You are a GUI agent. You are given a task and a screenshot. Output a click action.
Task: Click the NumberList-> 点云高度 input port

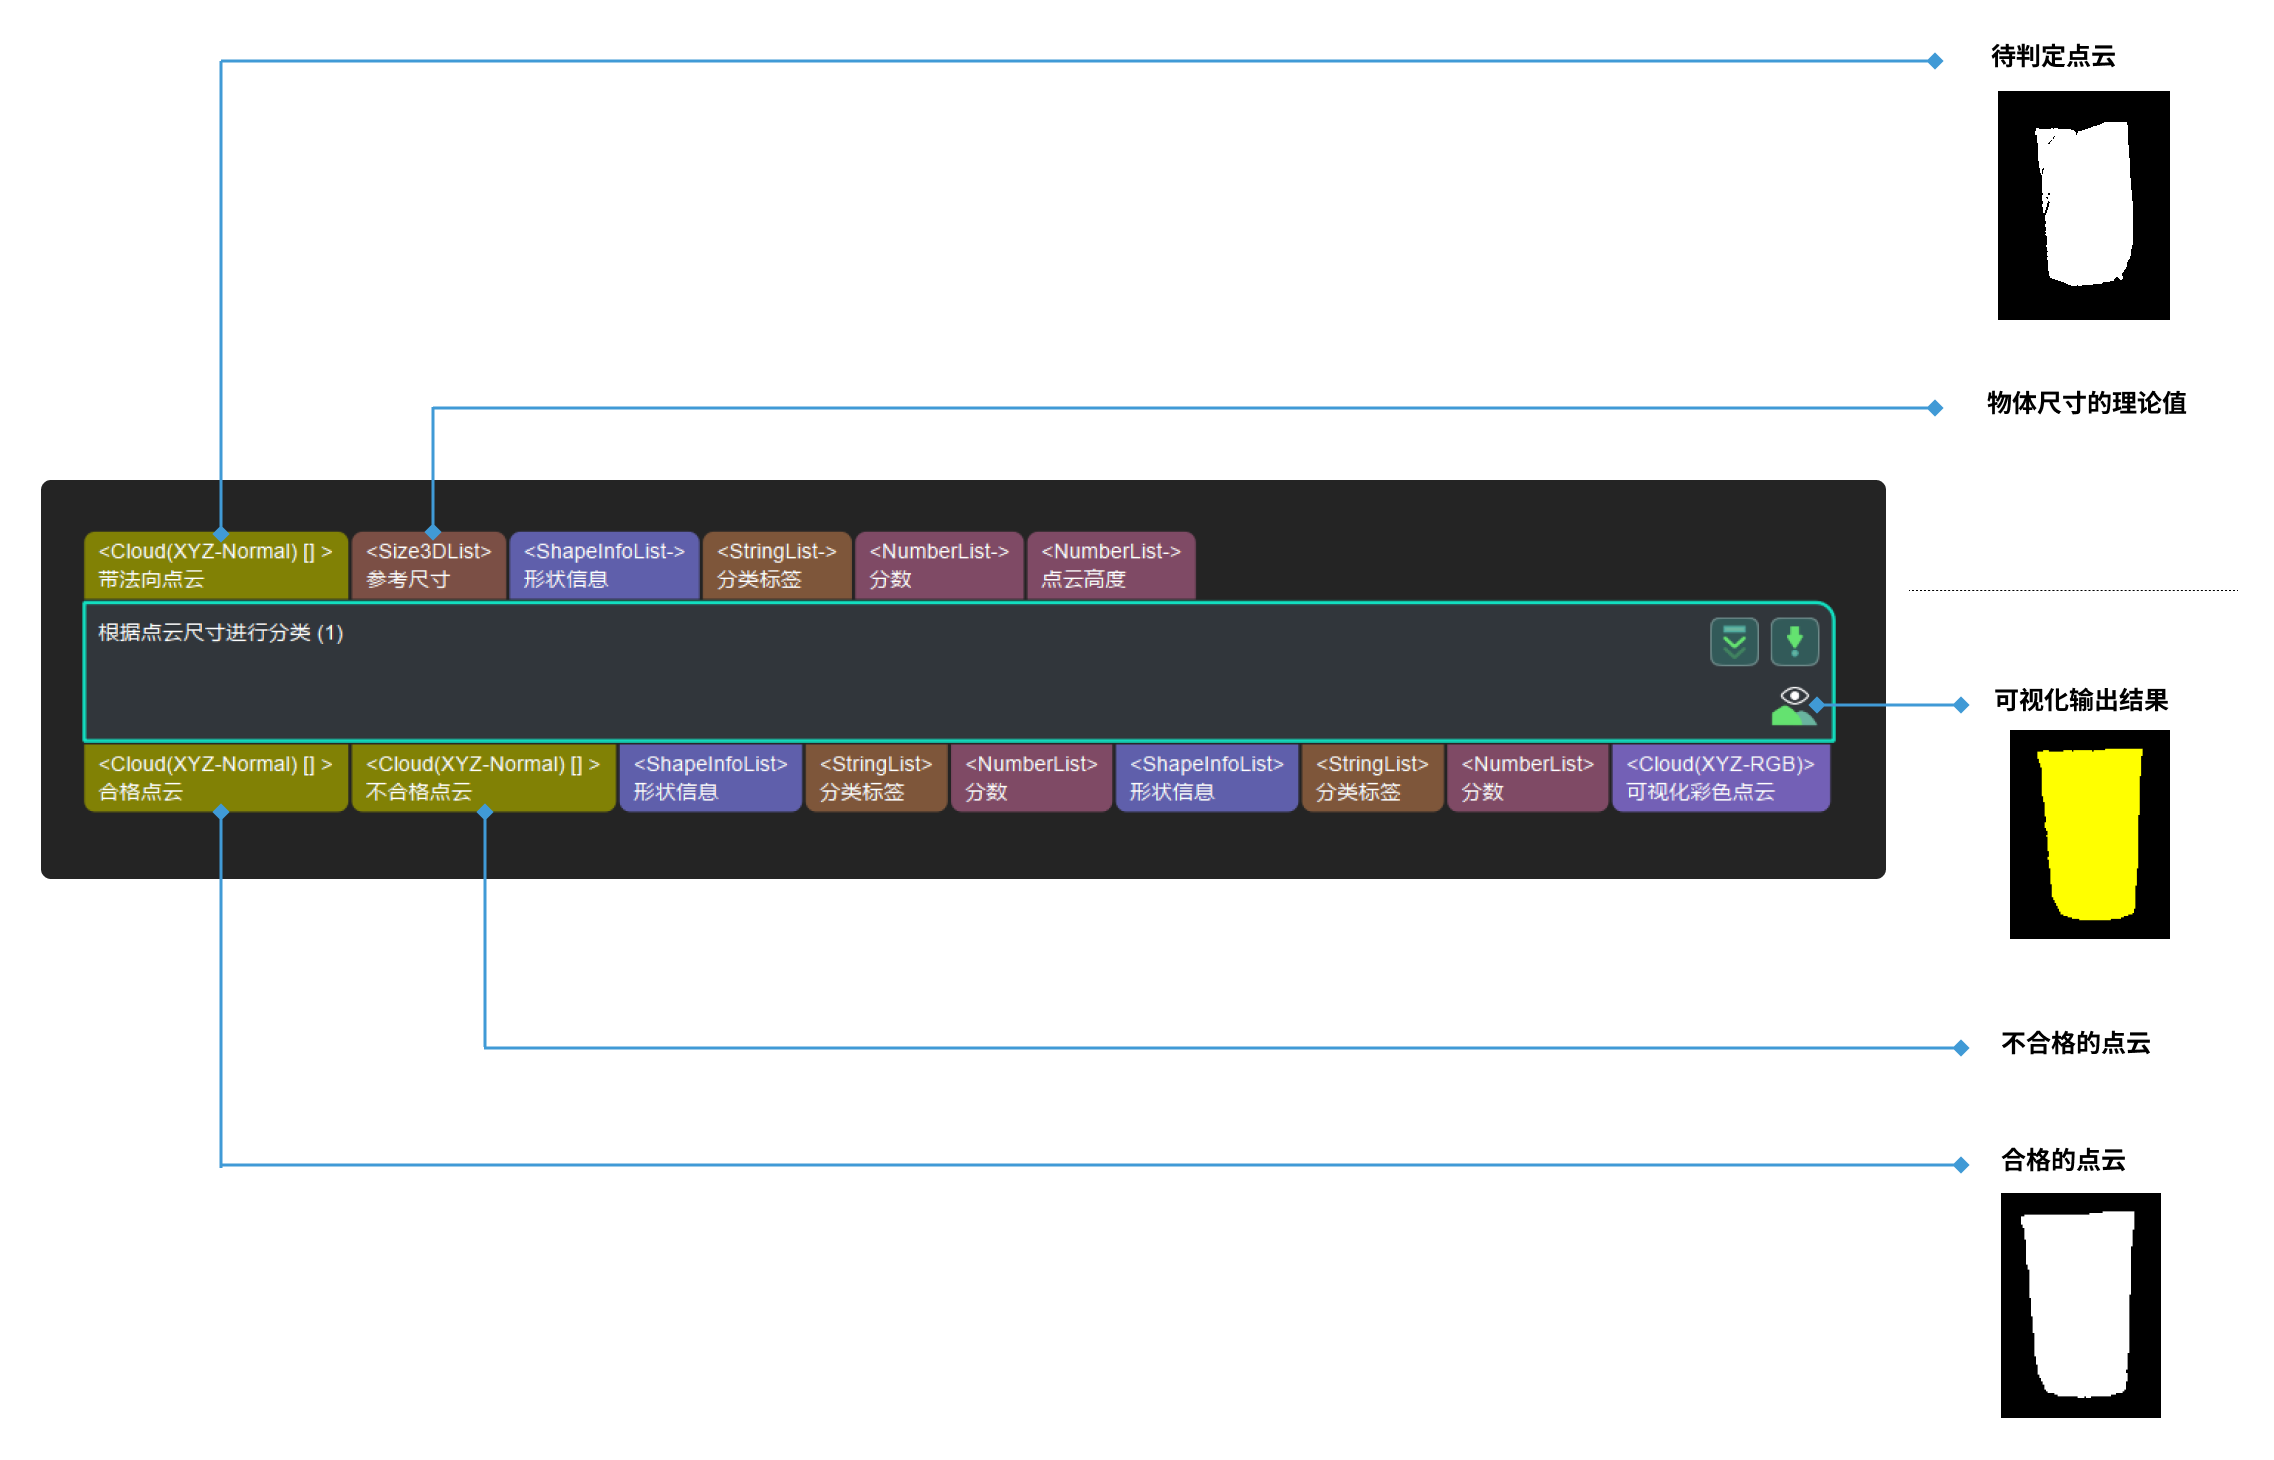click(1110, 565)
